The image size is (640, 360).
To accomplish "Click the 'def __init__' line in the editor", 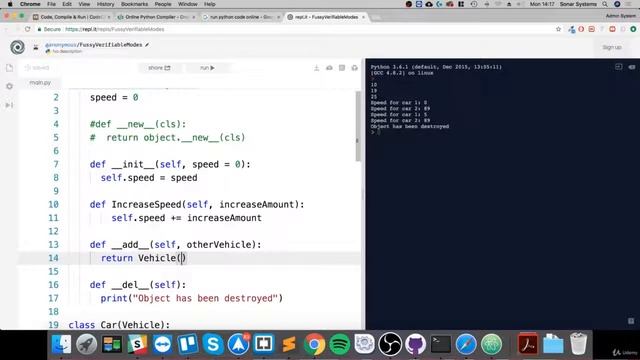I will coord(170,164).
